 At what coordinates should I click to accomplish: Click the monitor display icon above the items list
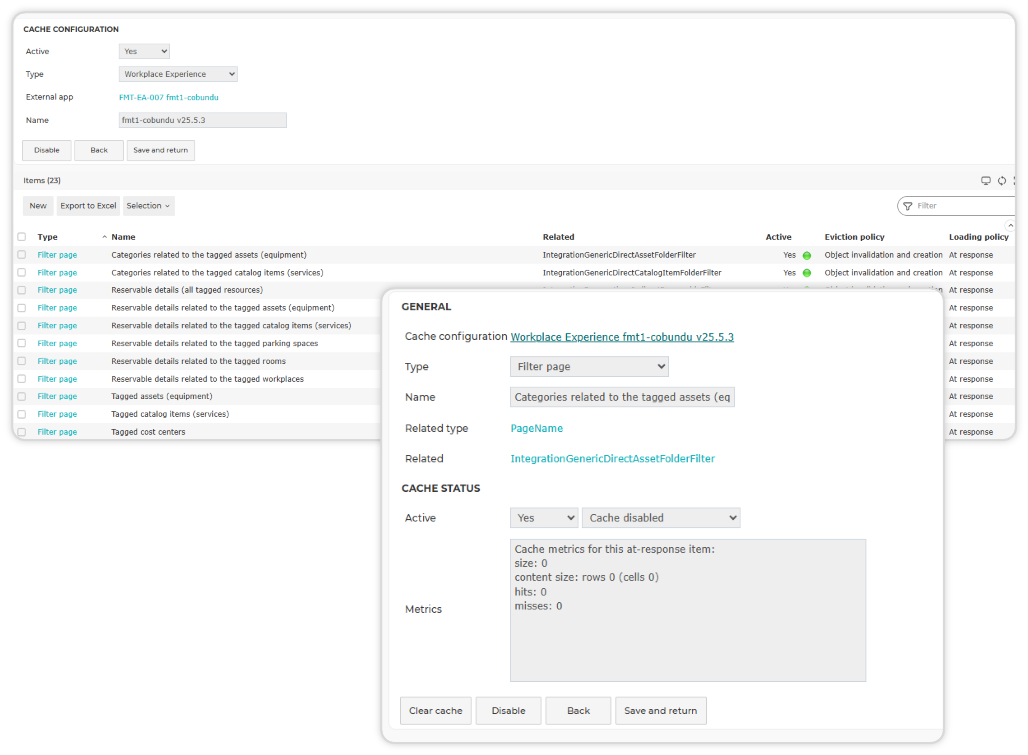[x=985, y=181]
